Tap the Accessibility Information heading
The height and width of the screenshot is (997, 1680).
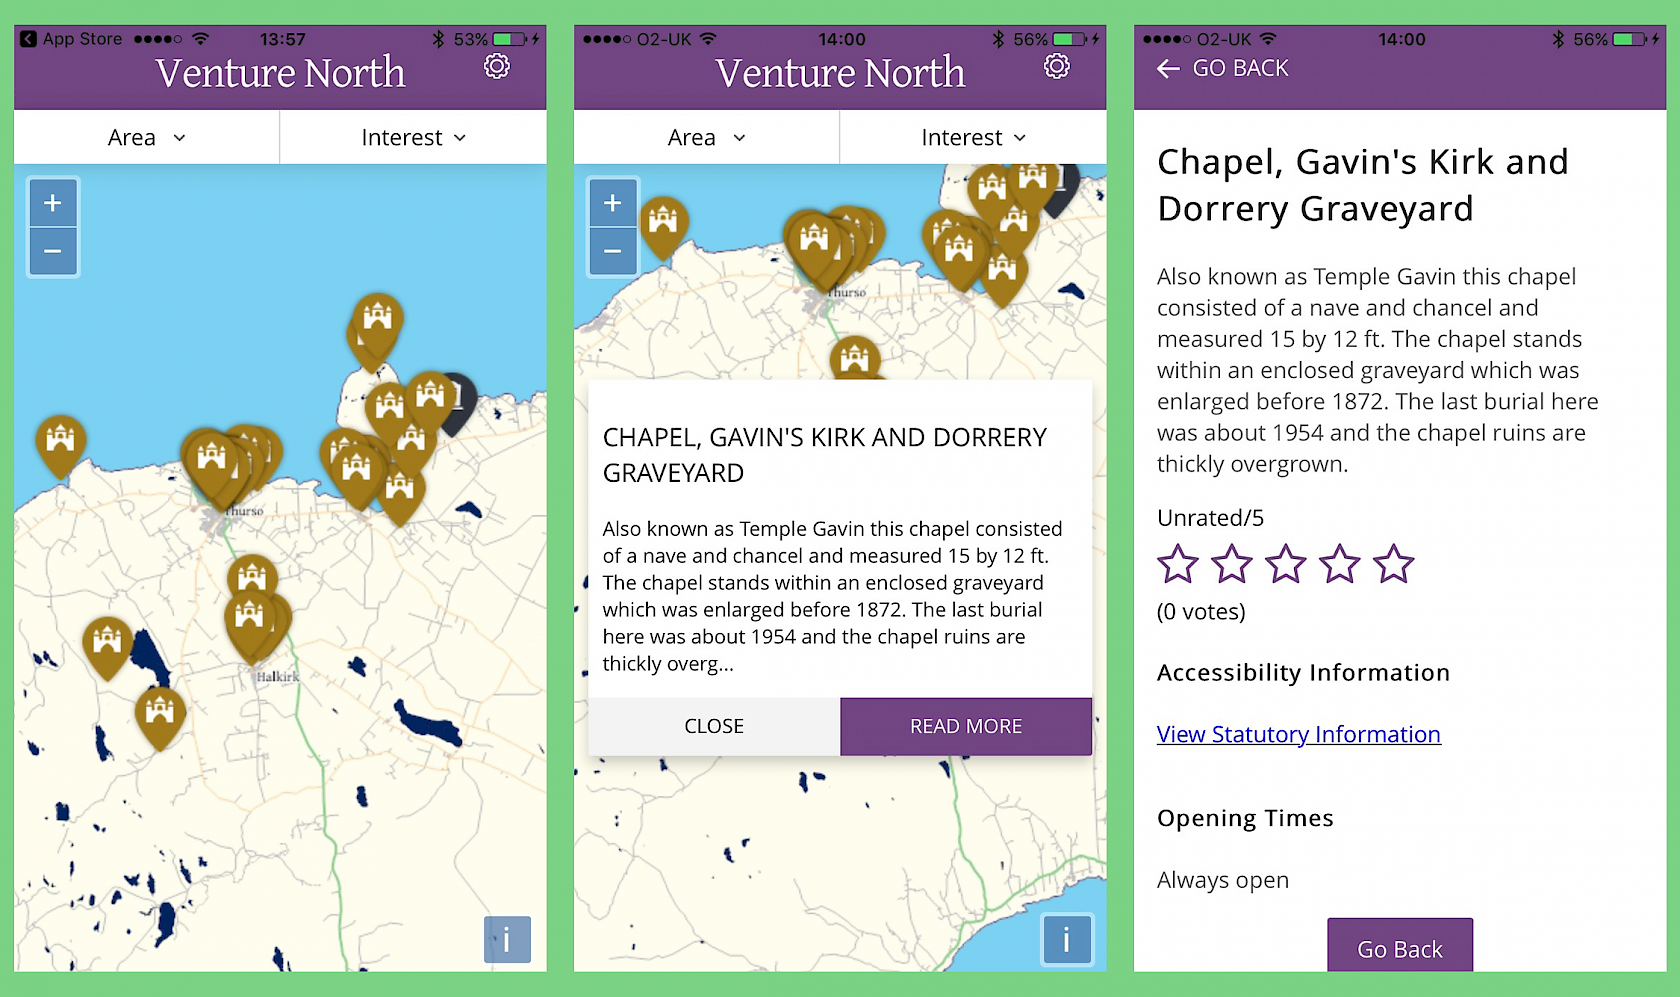(x=1303, y=672)
